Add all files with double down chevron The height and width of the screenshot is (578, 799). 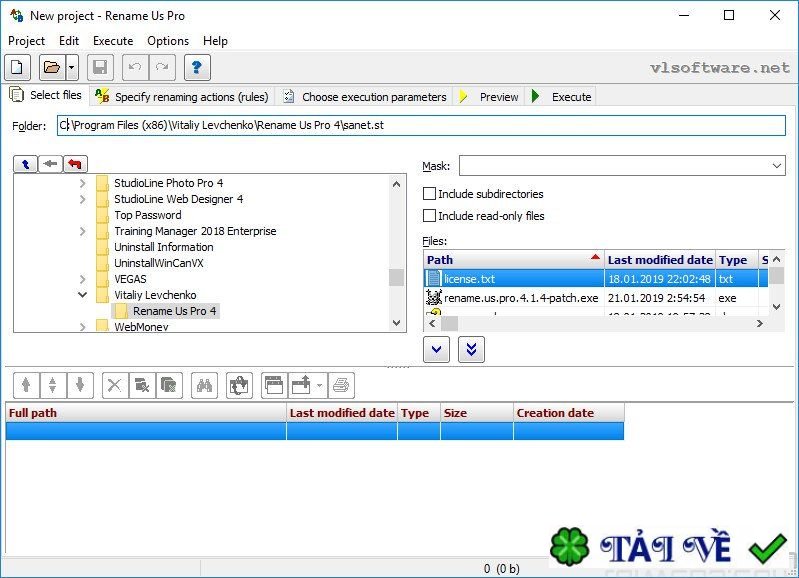(x=471, y=350)
